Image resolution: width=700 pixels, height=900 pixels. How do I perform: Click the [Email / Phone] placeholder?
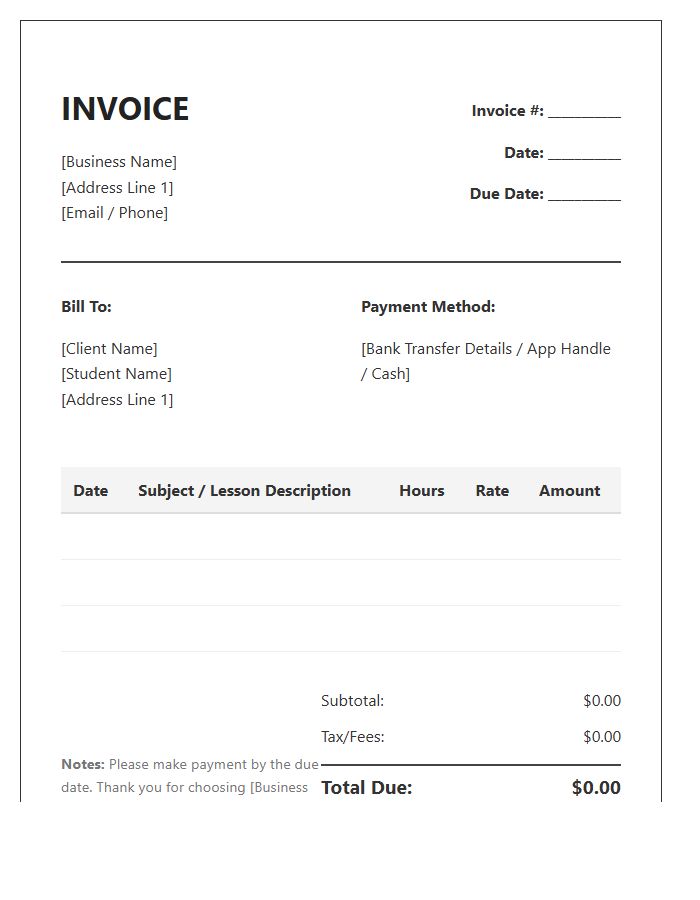point(114,213)
